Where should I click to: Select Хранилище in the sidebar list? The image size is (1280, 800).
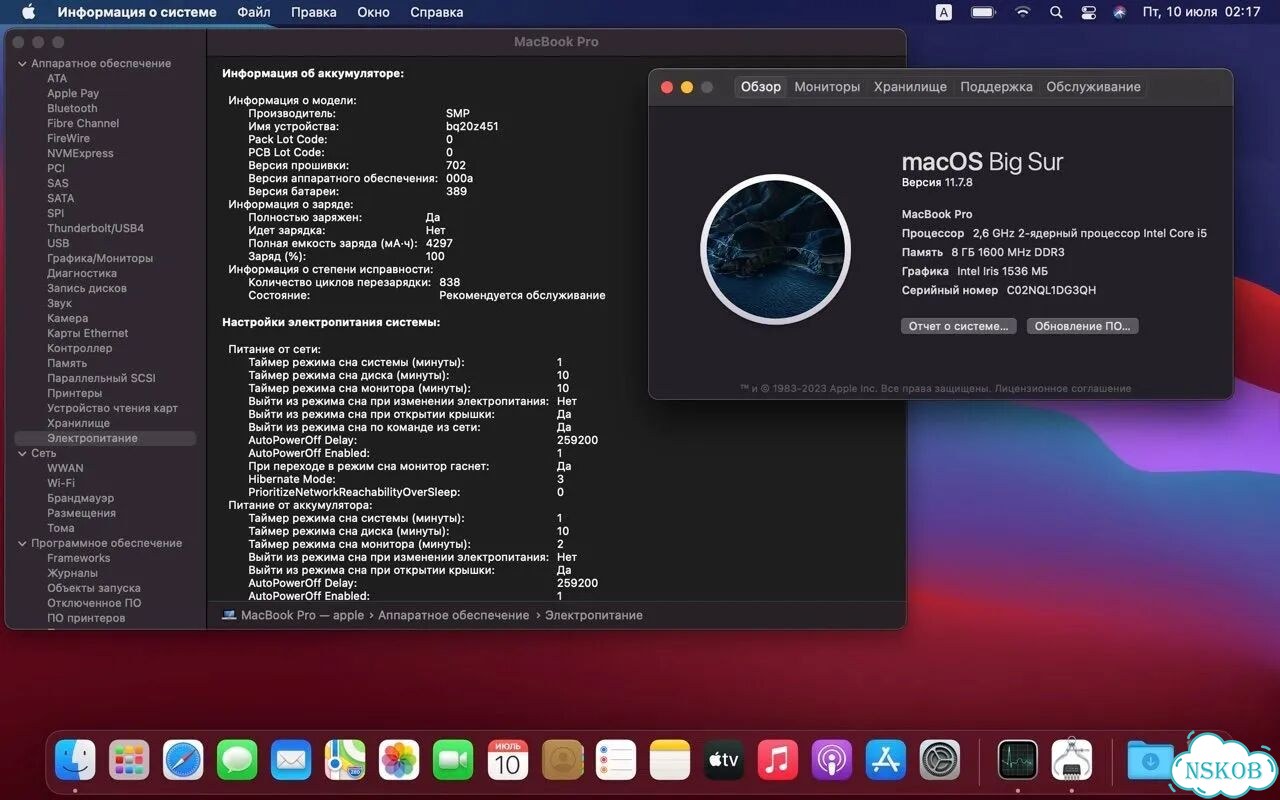coord(78,423)
